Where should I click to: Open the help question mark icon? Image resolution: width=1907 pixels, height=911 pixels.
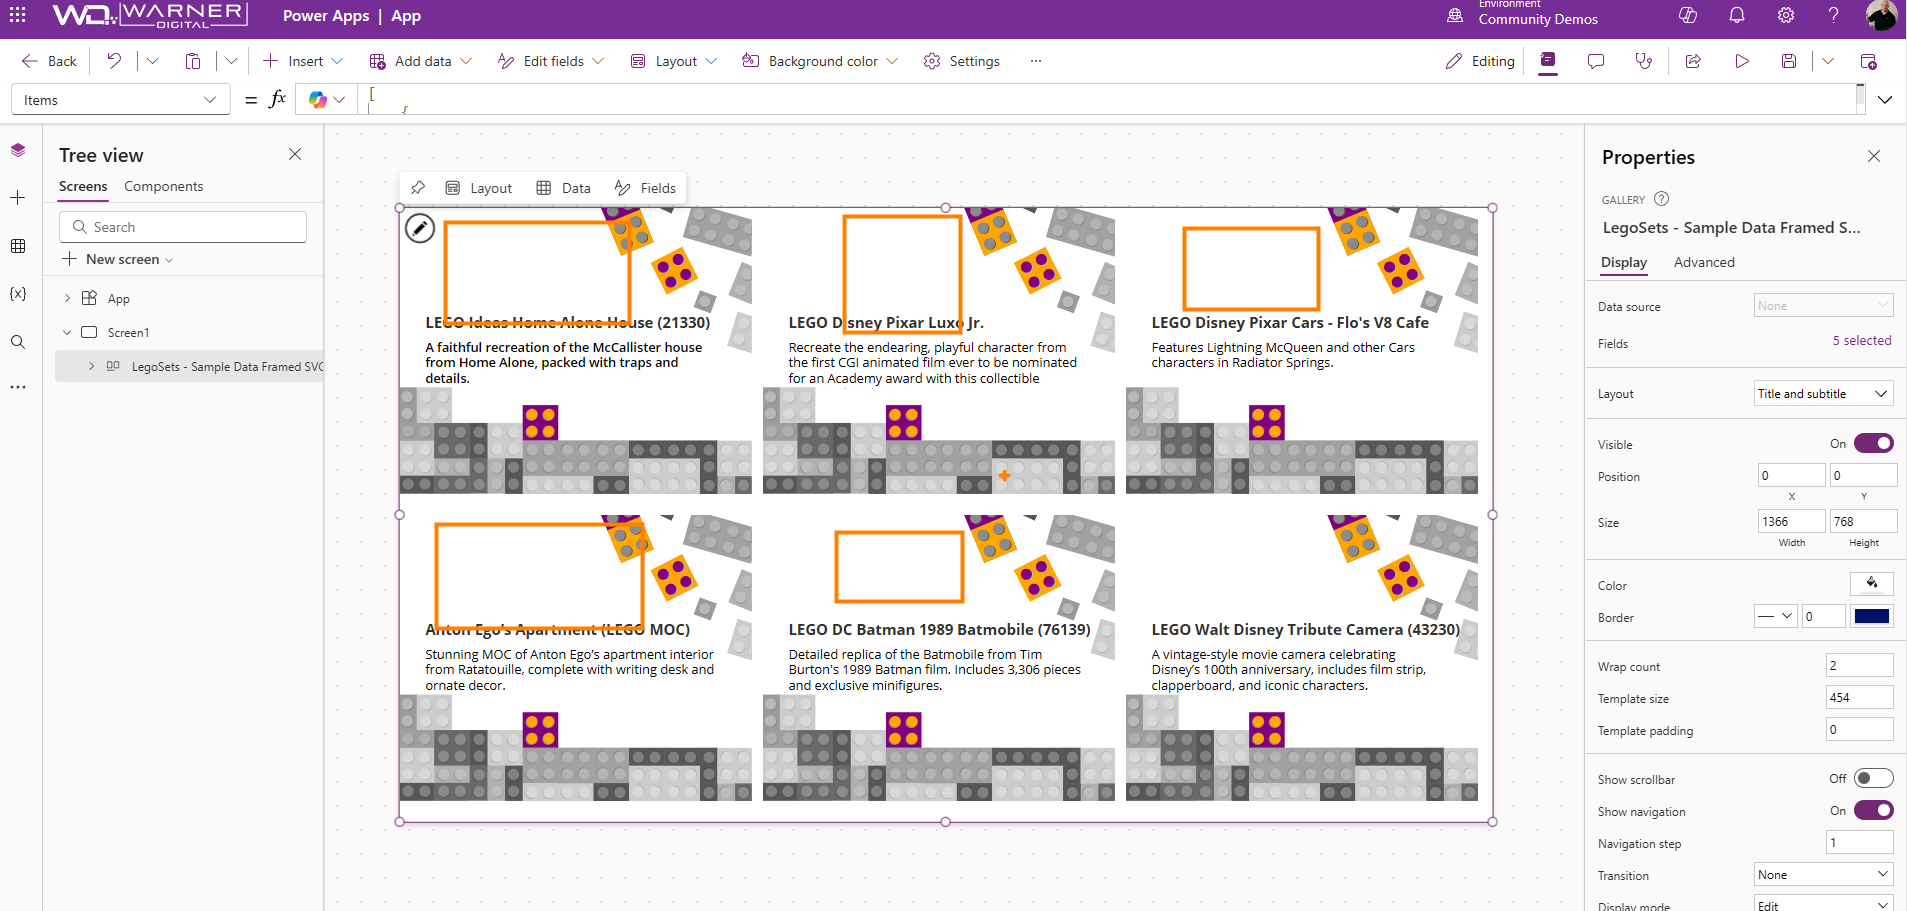click(1833, 15)
